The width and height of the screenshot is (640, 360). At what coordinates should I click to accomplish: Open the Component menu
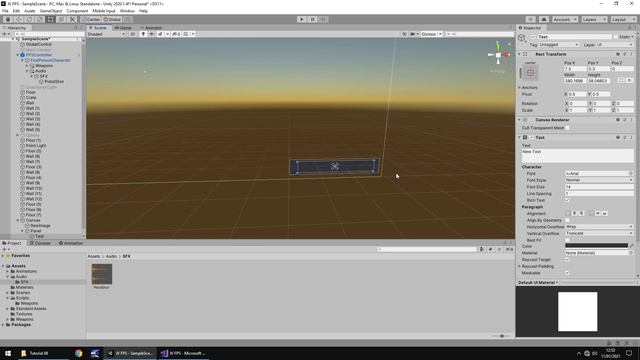77,11
